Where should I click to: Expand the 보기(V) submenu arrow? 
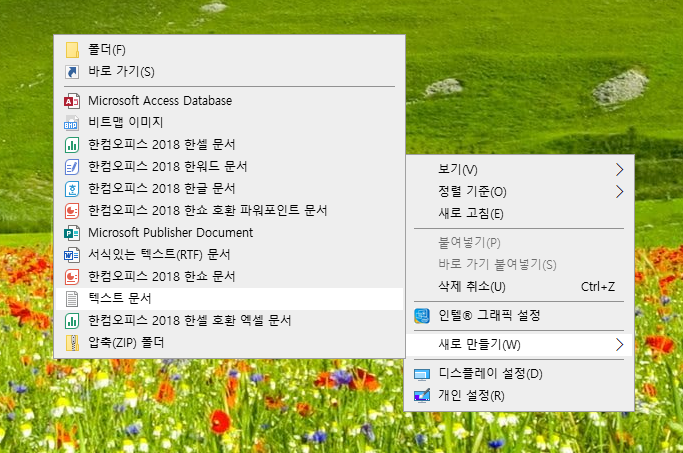point(619,169)
